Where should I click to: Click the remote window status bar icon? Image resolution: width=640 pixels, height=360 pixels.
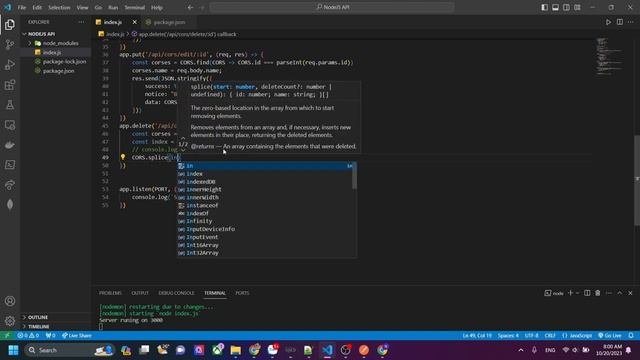pyautogui.click(x=7, y=336)
